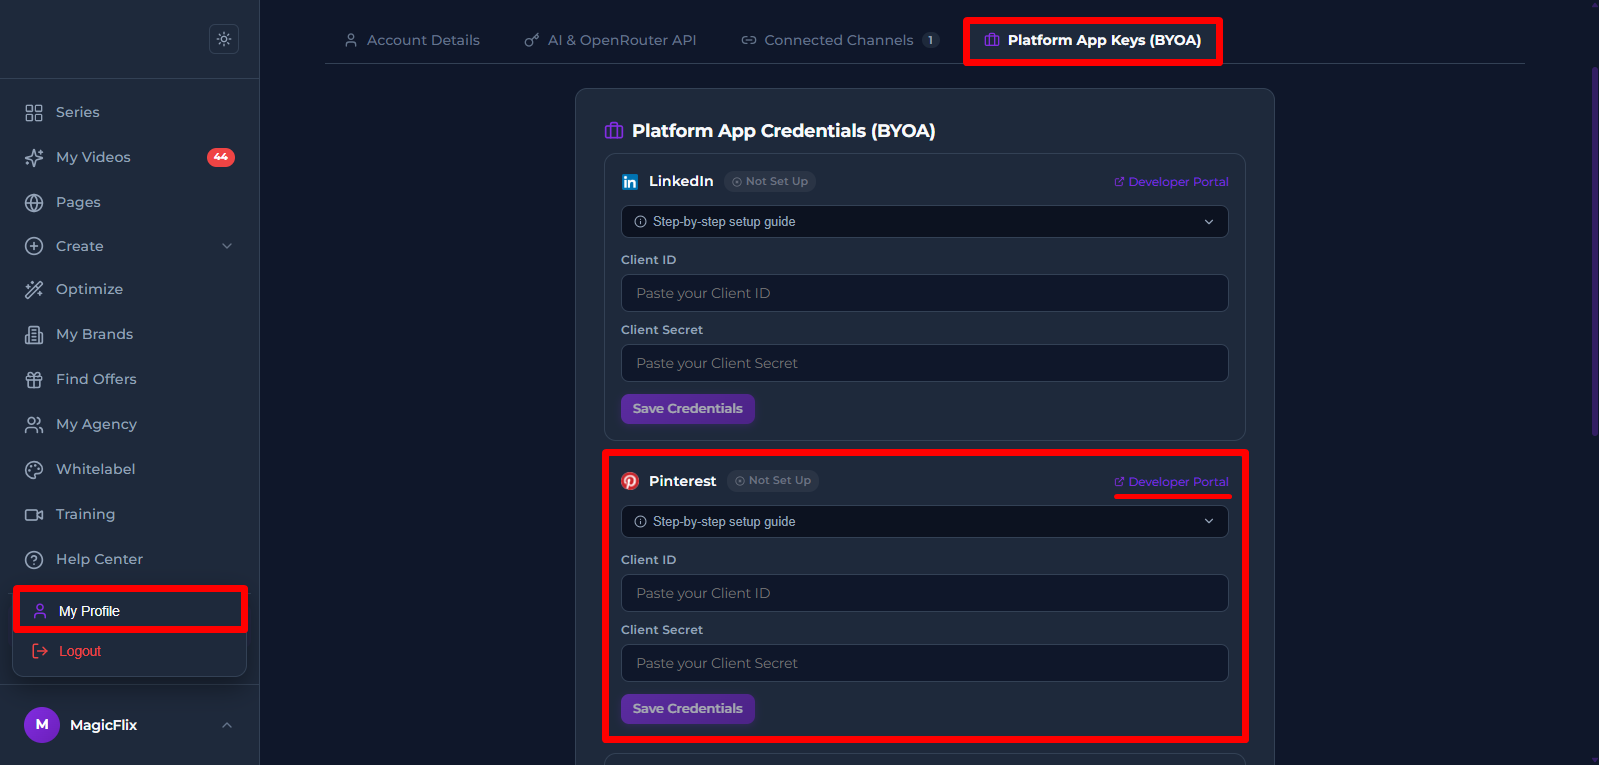The height and width of the screenshot is (765, 1599).
Task: Save Credentials for LinkedIn
Action: click(688, 409)
